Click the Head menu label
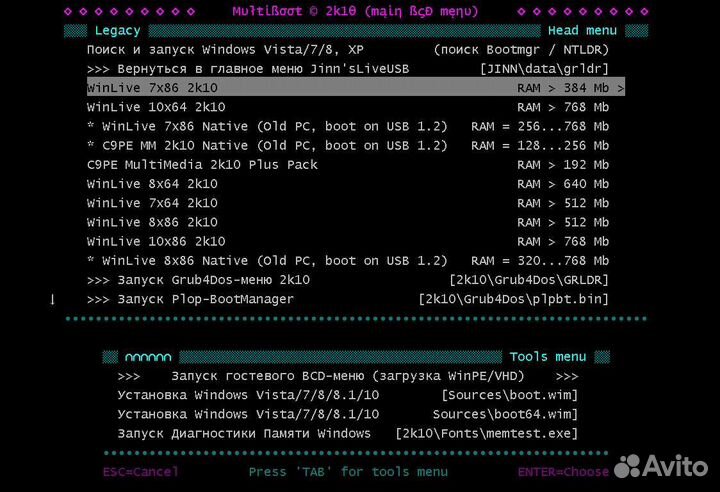Viewport: 720px width, 492px height. [582, 30]
